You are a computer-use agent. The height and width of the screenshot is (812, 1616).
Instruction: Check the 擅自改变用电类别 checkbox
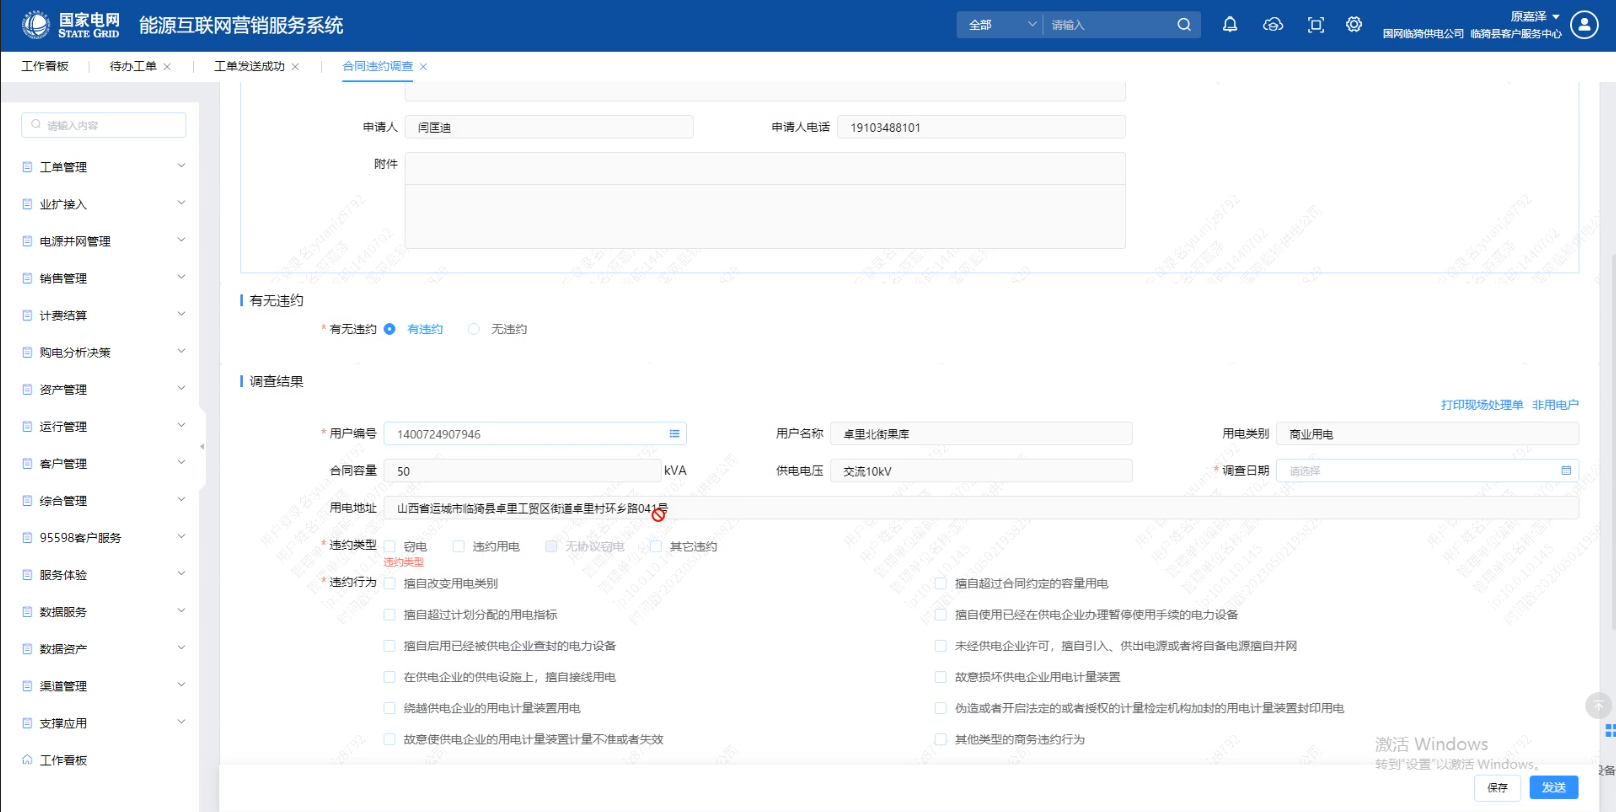click(390, 584)
